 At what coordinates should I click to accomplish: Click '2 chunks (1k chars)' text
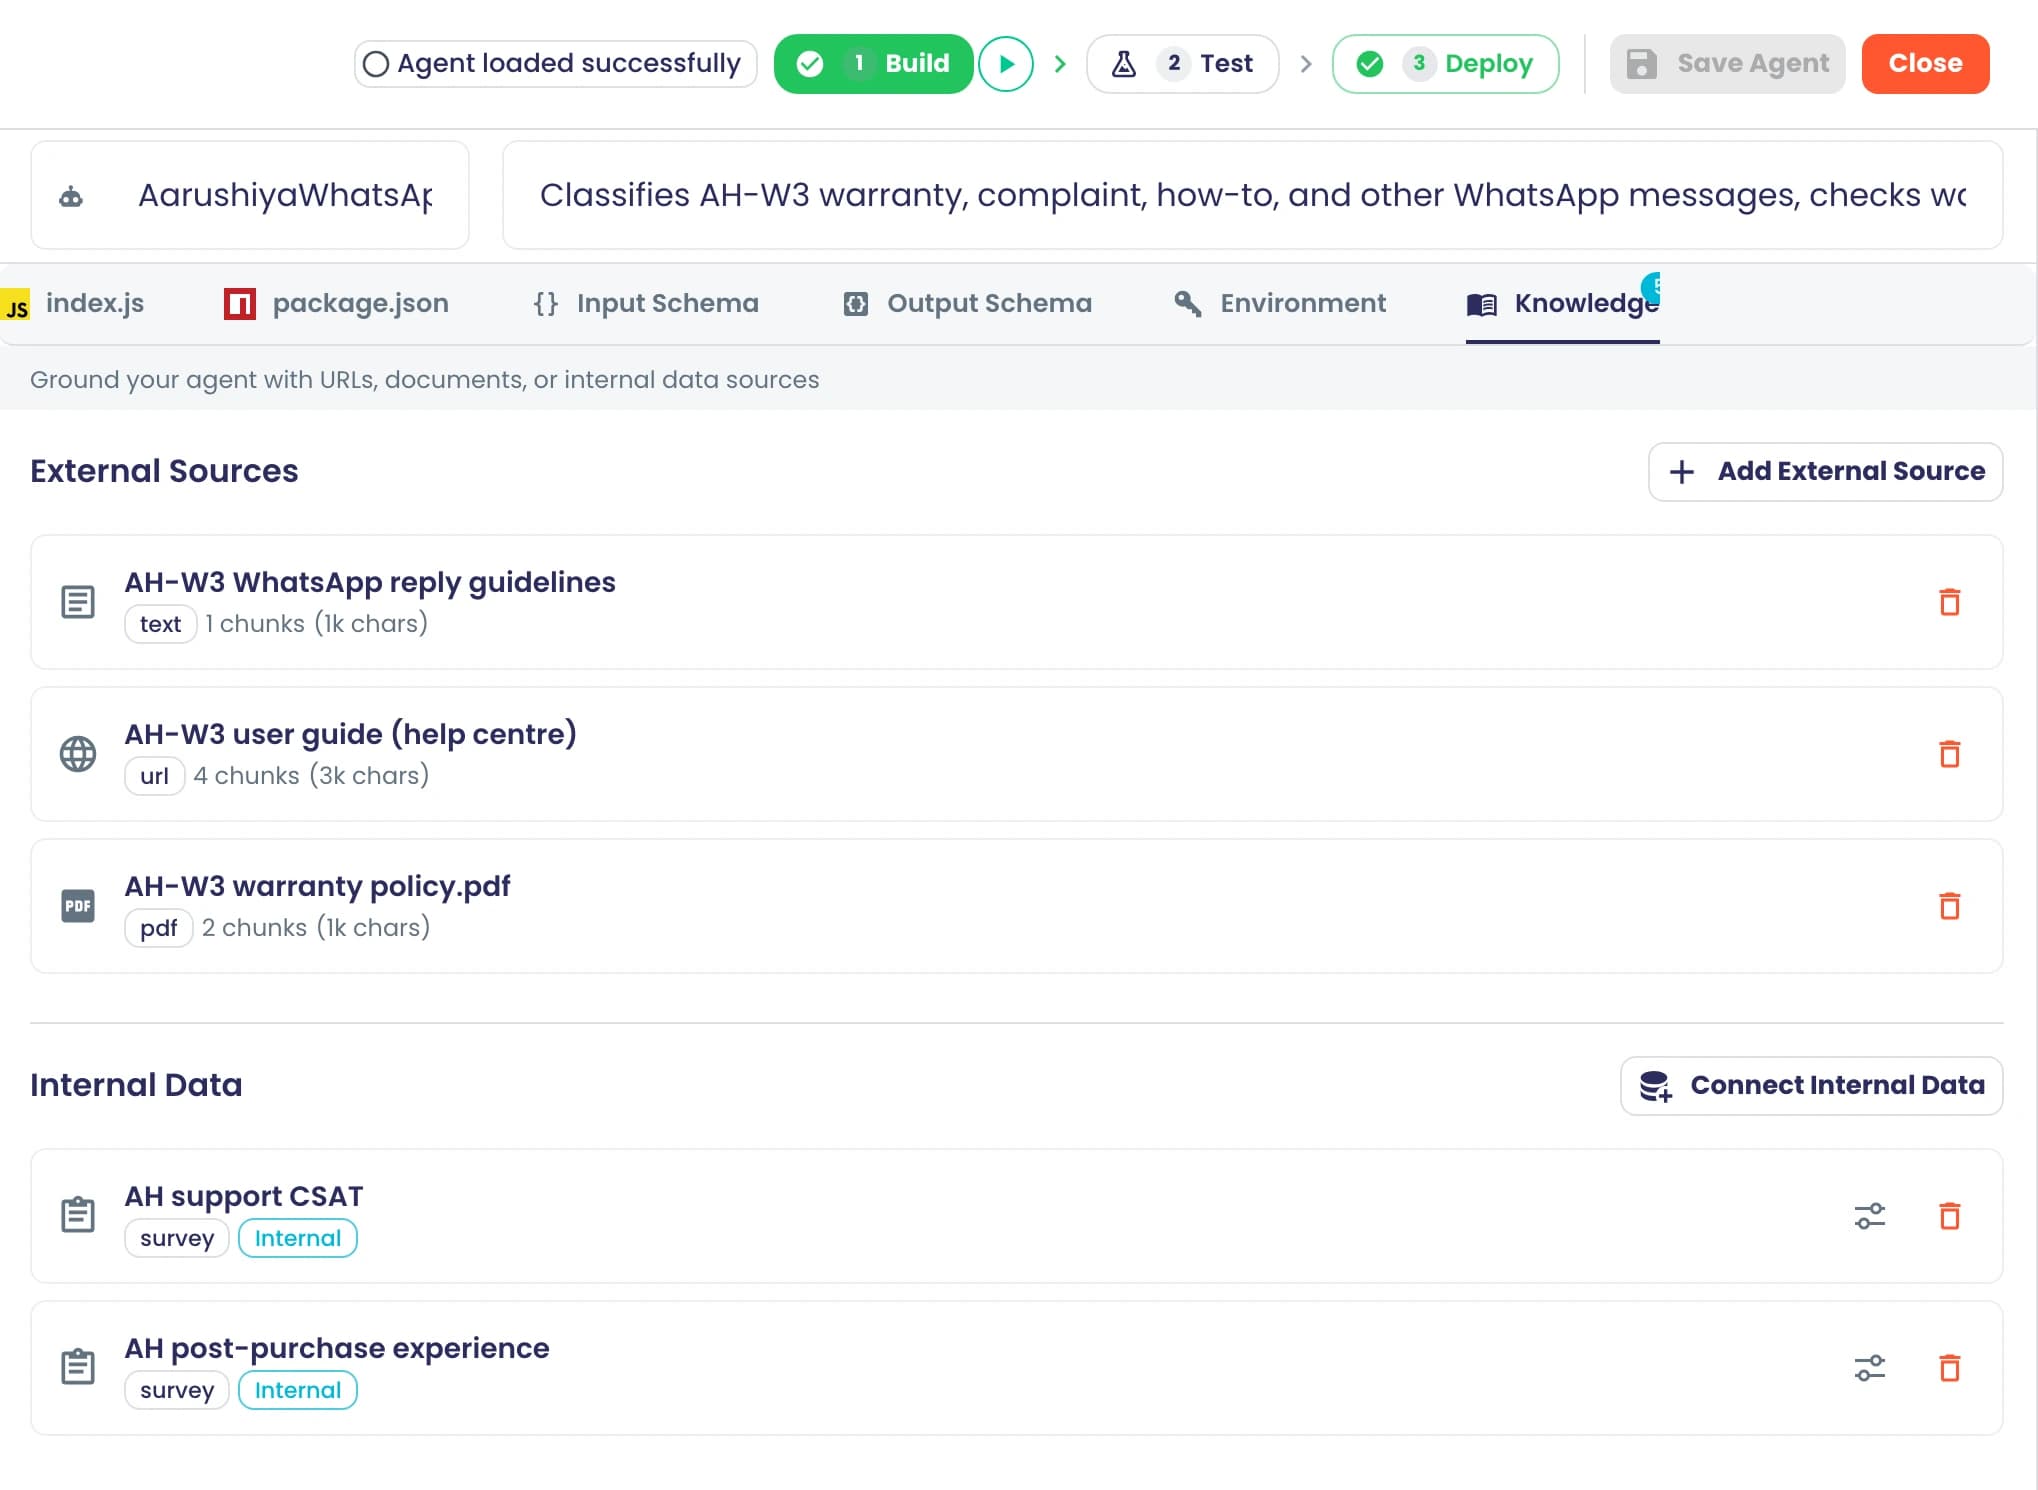click(x=316, y=928)
